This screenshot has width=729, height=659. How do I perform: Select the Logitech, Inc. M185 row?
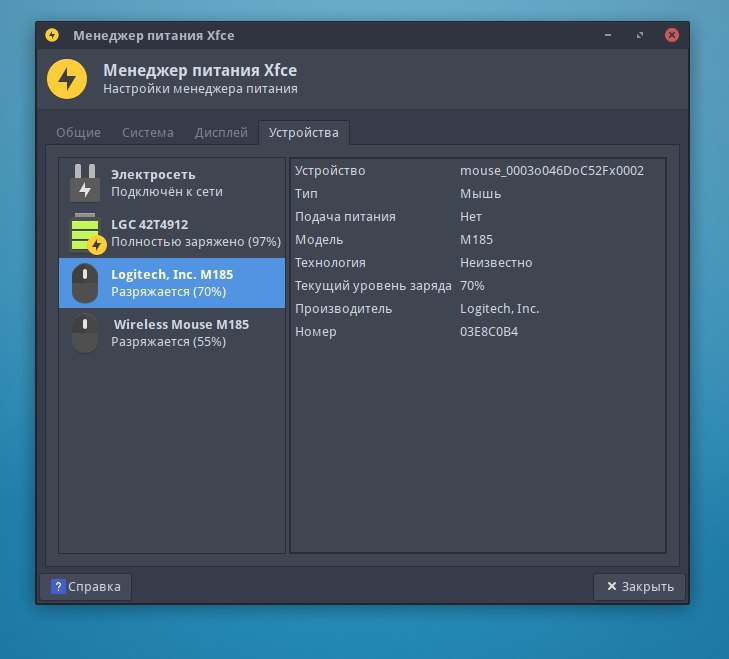pyautogui.click(x=172, y=283)
